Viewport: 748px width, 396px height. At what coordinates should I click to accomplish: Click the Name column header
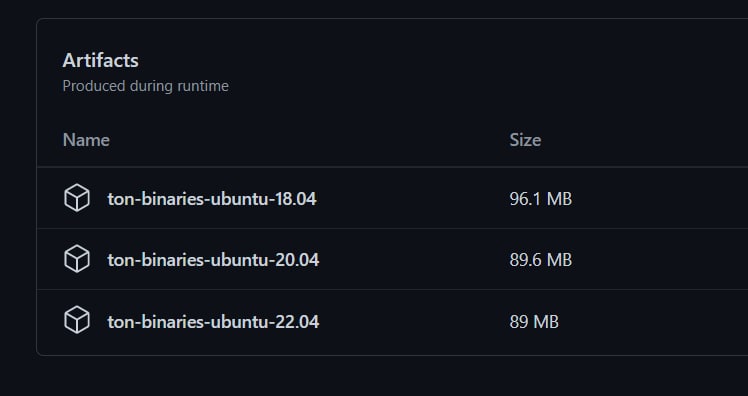(86, 140)
